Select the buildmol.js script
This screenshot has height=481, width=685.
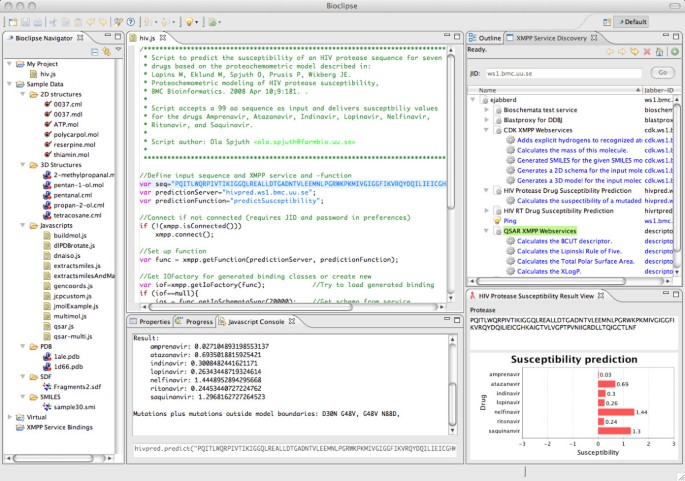70,235
